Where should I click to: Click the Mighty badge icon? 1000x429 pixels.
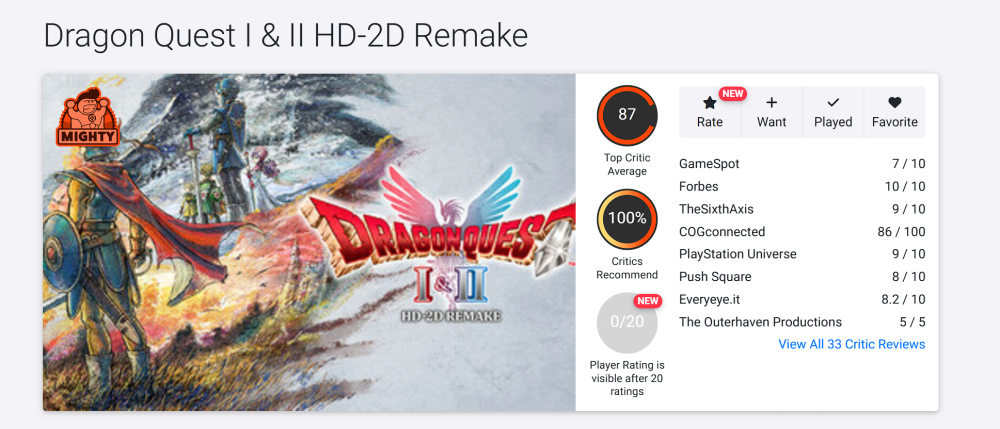coord(88,117)
